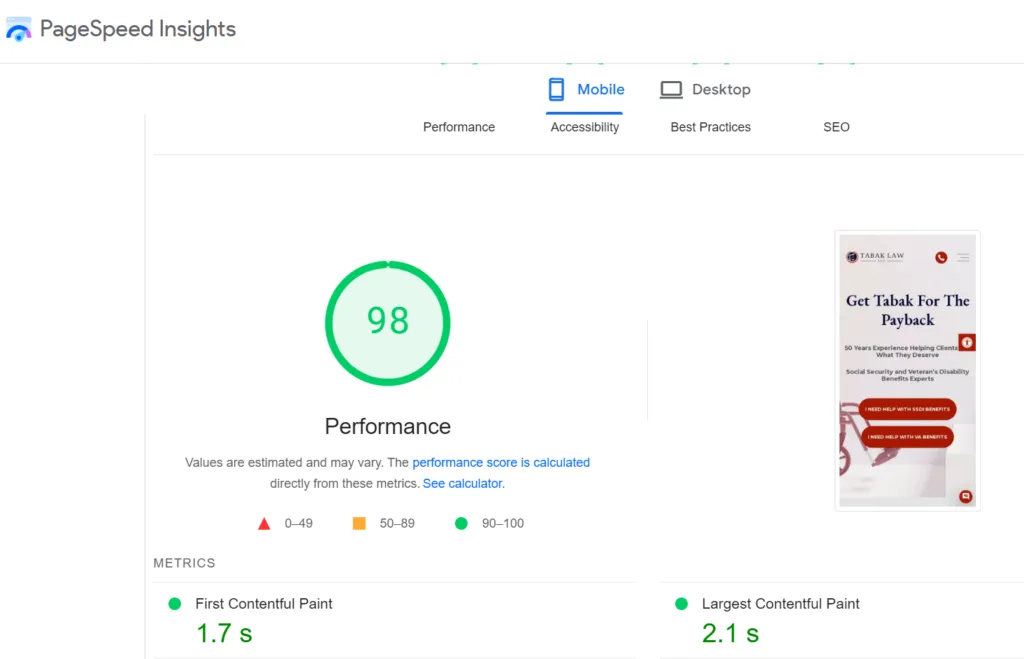Click the Tabak Law logo in the screenshot
This screenshot has height=659, width=1024.
875,257
